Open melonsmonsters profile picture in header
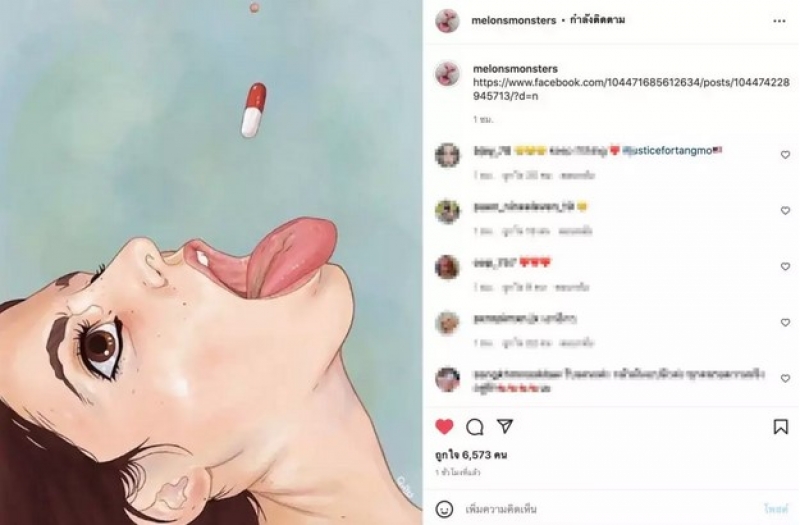Screen dimensions: 800x525 pos(447,20)
